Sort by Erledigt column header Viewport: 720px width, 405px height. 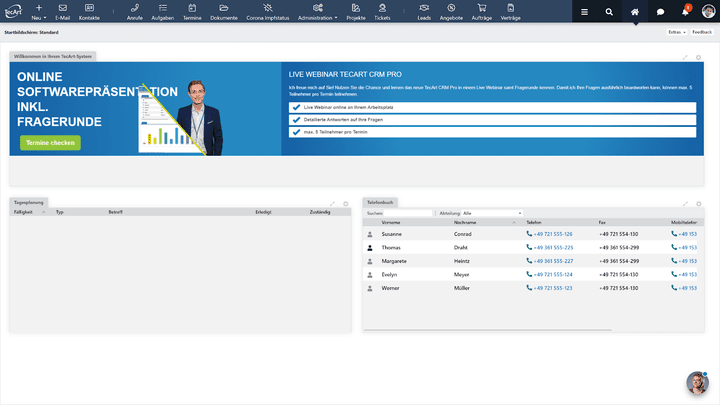click(263, 212)
